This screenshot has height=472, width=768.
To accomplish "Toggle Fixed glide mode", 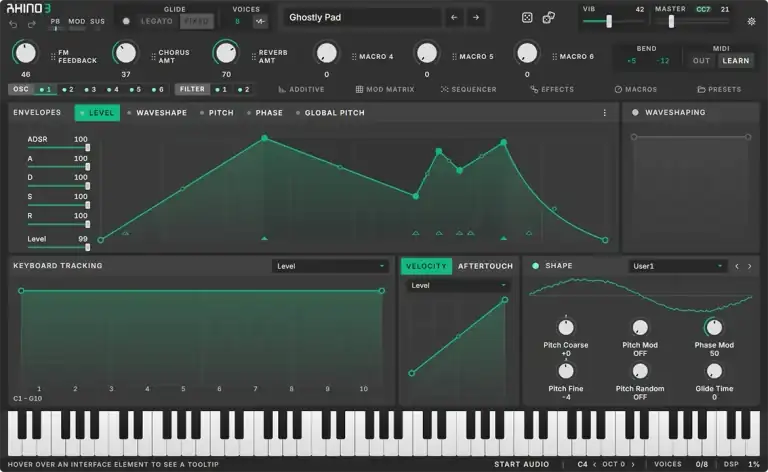I will tap(196, 22).
